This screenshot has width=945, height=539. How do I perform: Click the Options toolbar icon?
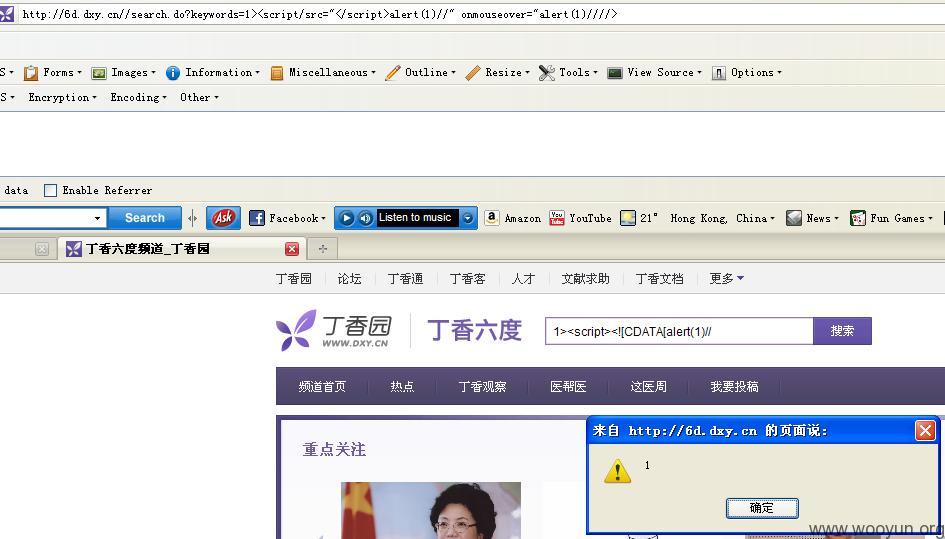(718, 73)
